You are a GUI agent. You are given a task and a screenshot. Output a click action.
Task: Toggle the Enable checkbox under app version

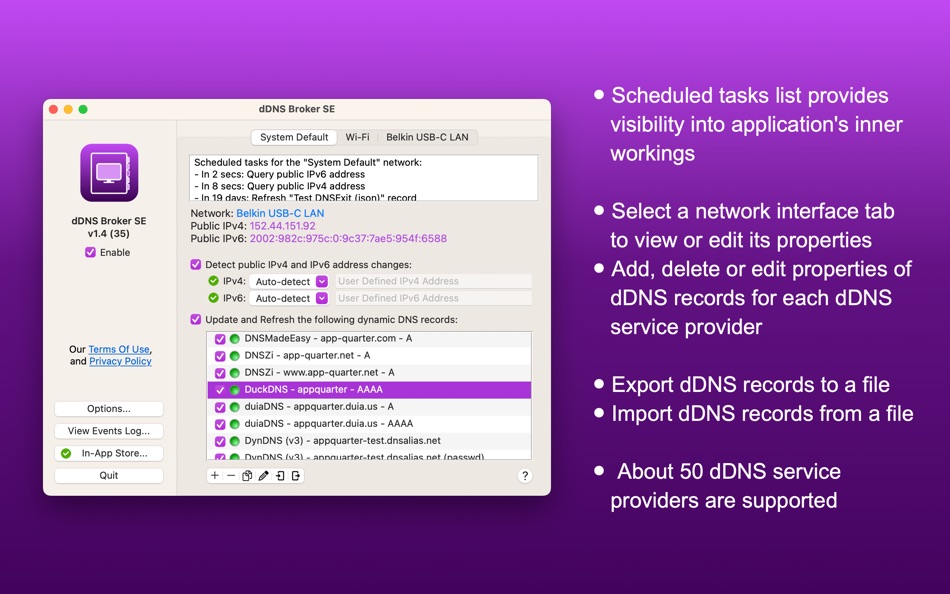tap(90, 252)
